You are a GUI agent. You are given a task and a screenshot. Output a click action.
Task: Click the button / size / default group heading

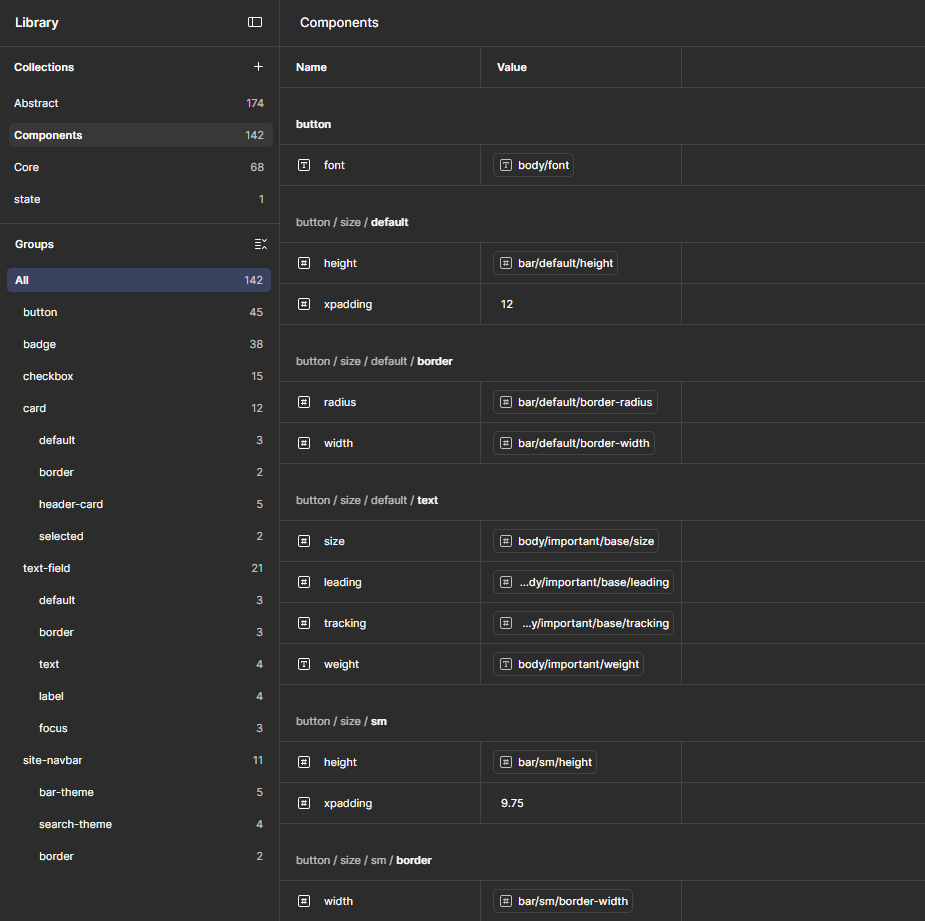[x=352, y=222]
